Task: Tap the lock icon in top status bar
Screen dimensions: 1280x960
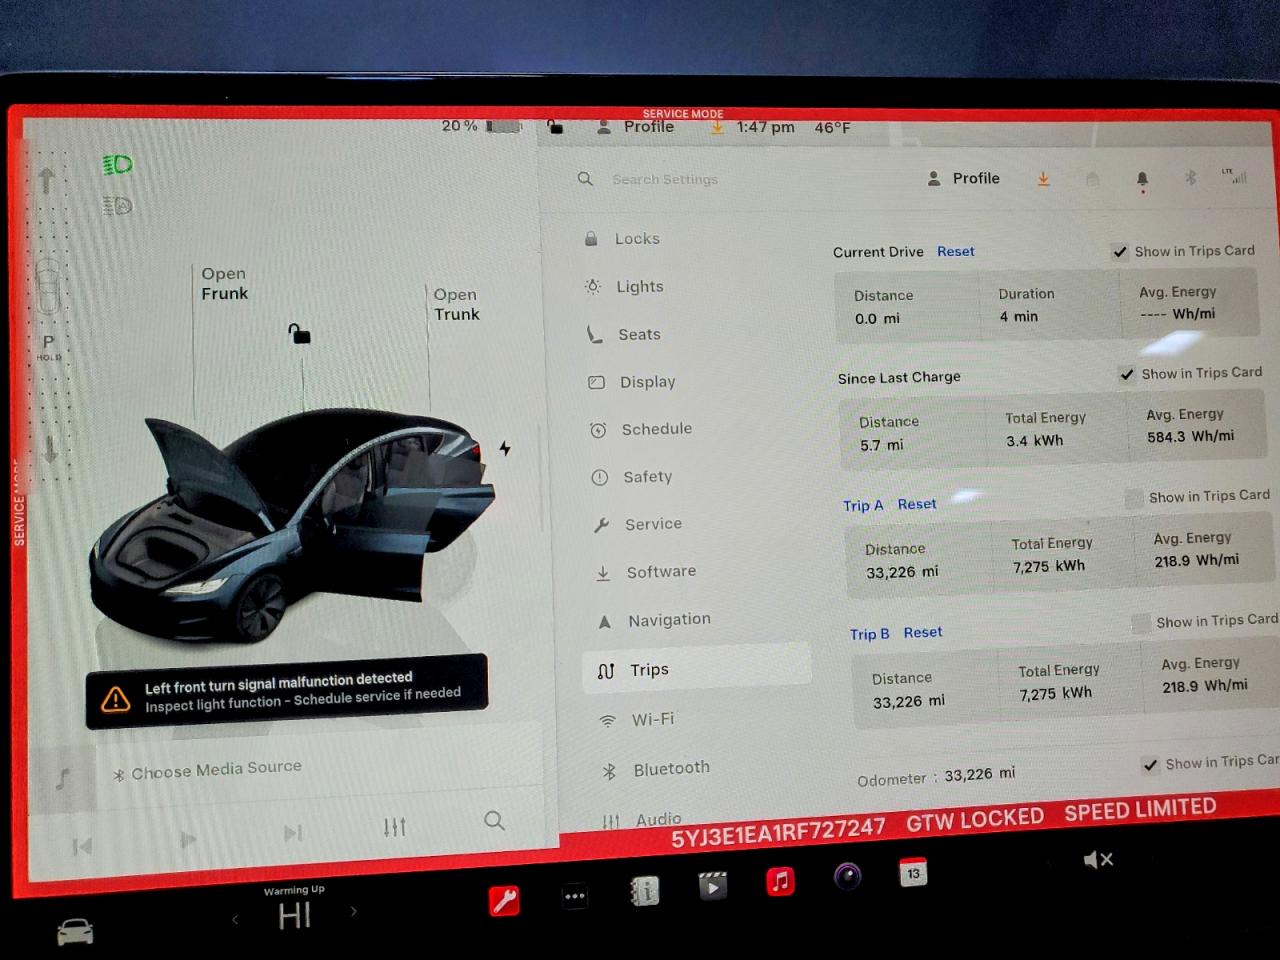Action: [555, 127]
